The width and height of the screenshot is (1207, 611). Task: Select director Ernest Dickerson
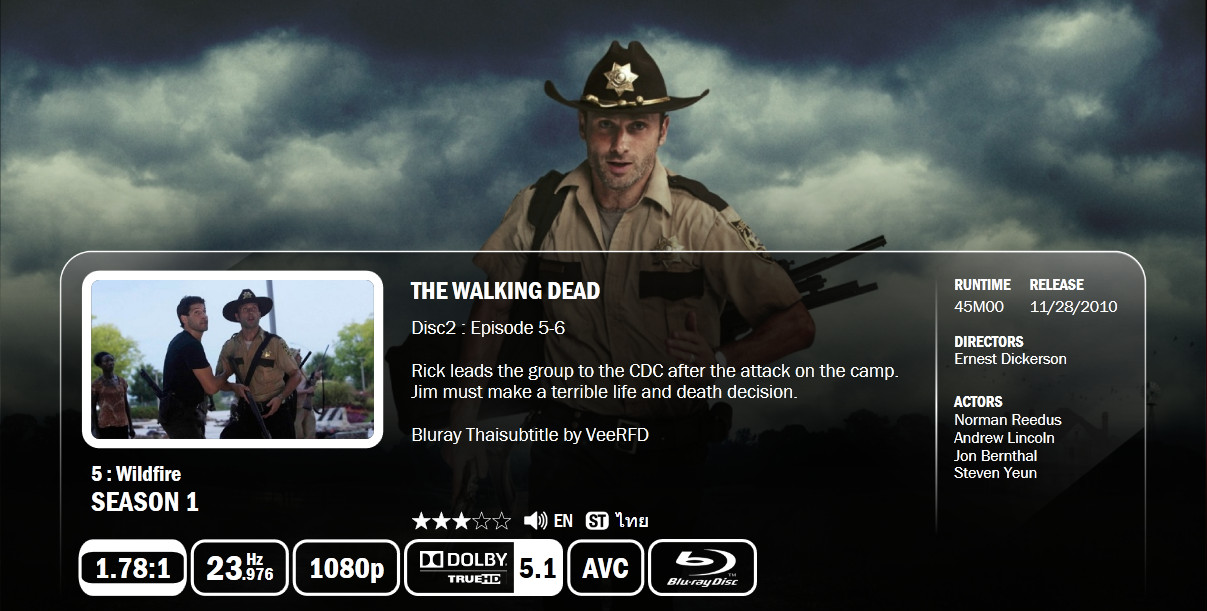pyautogui.click(x=1010, y=359)
